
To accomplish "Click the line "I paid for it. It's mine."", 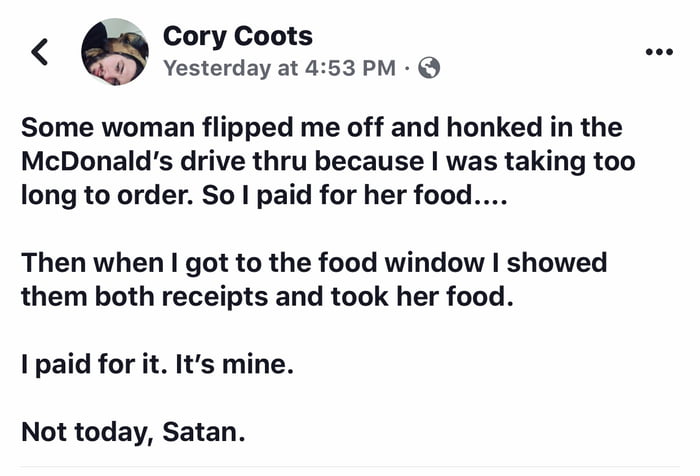I will (x=157, y=366).
